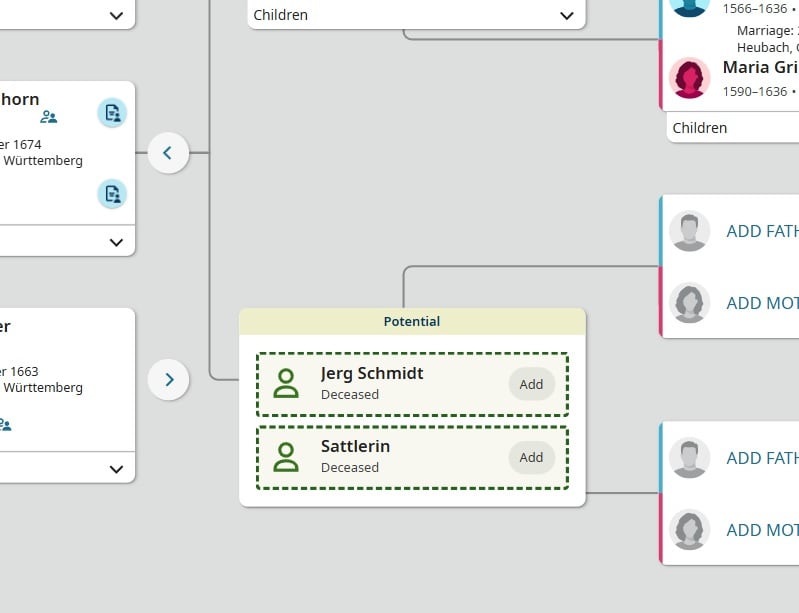The height and width of the screenshot is (613, 799).
Task: Expand the Children dropdown at top center
Action: tap(567, 15)
